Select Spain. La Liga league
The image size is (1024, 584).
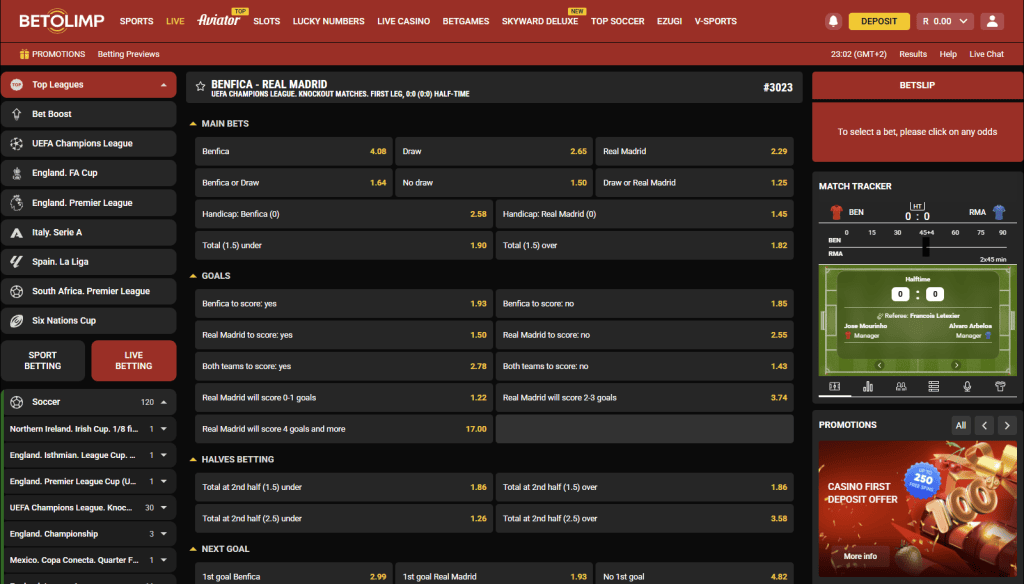point(89,261)
